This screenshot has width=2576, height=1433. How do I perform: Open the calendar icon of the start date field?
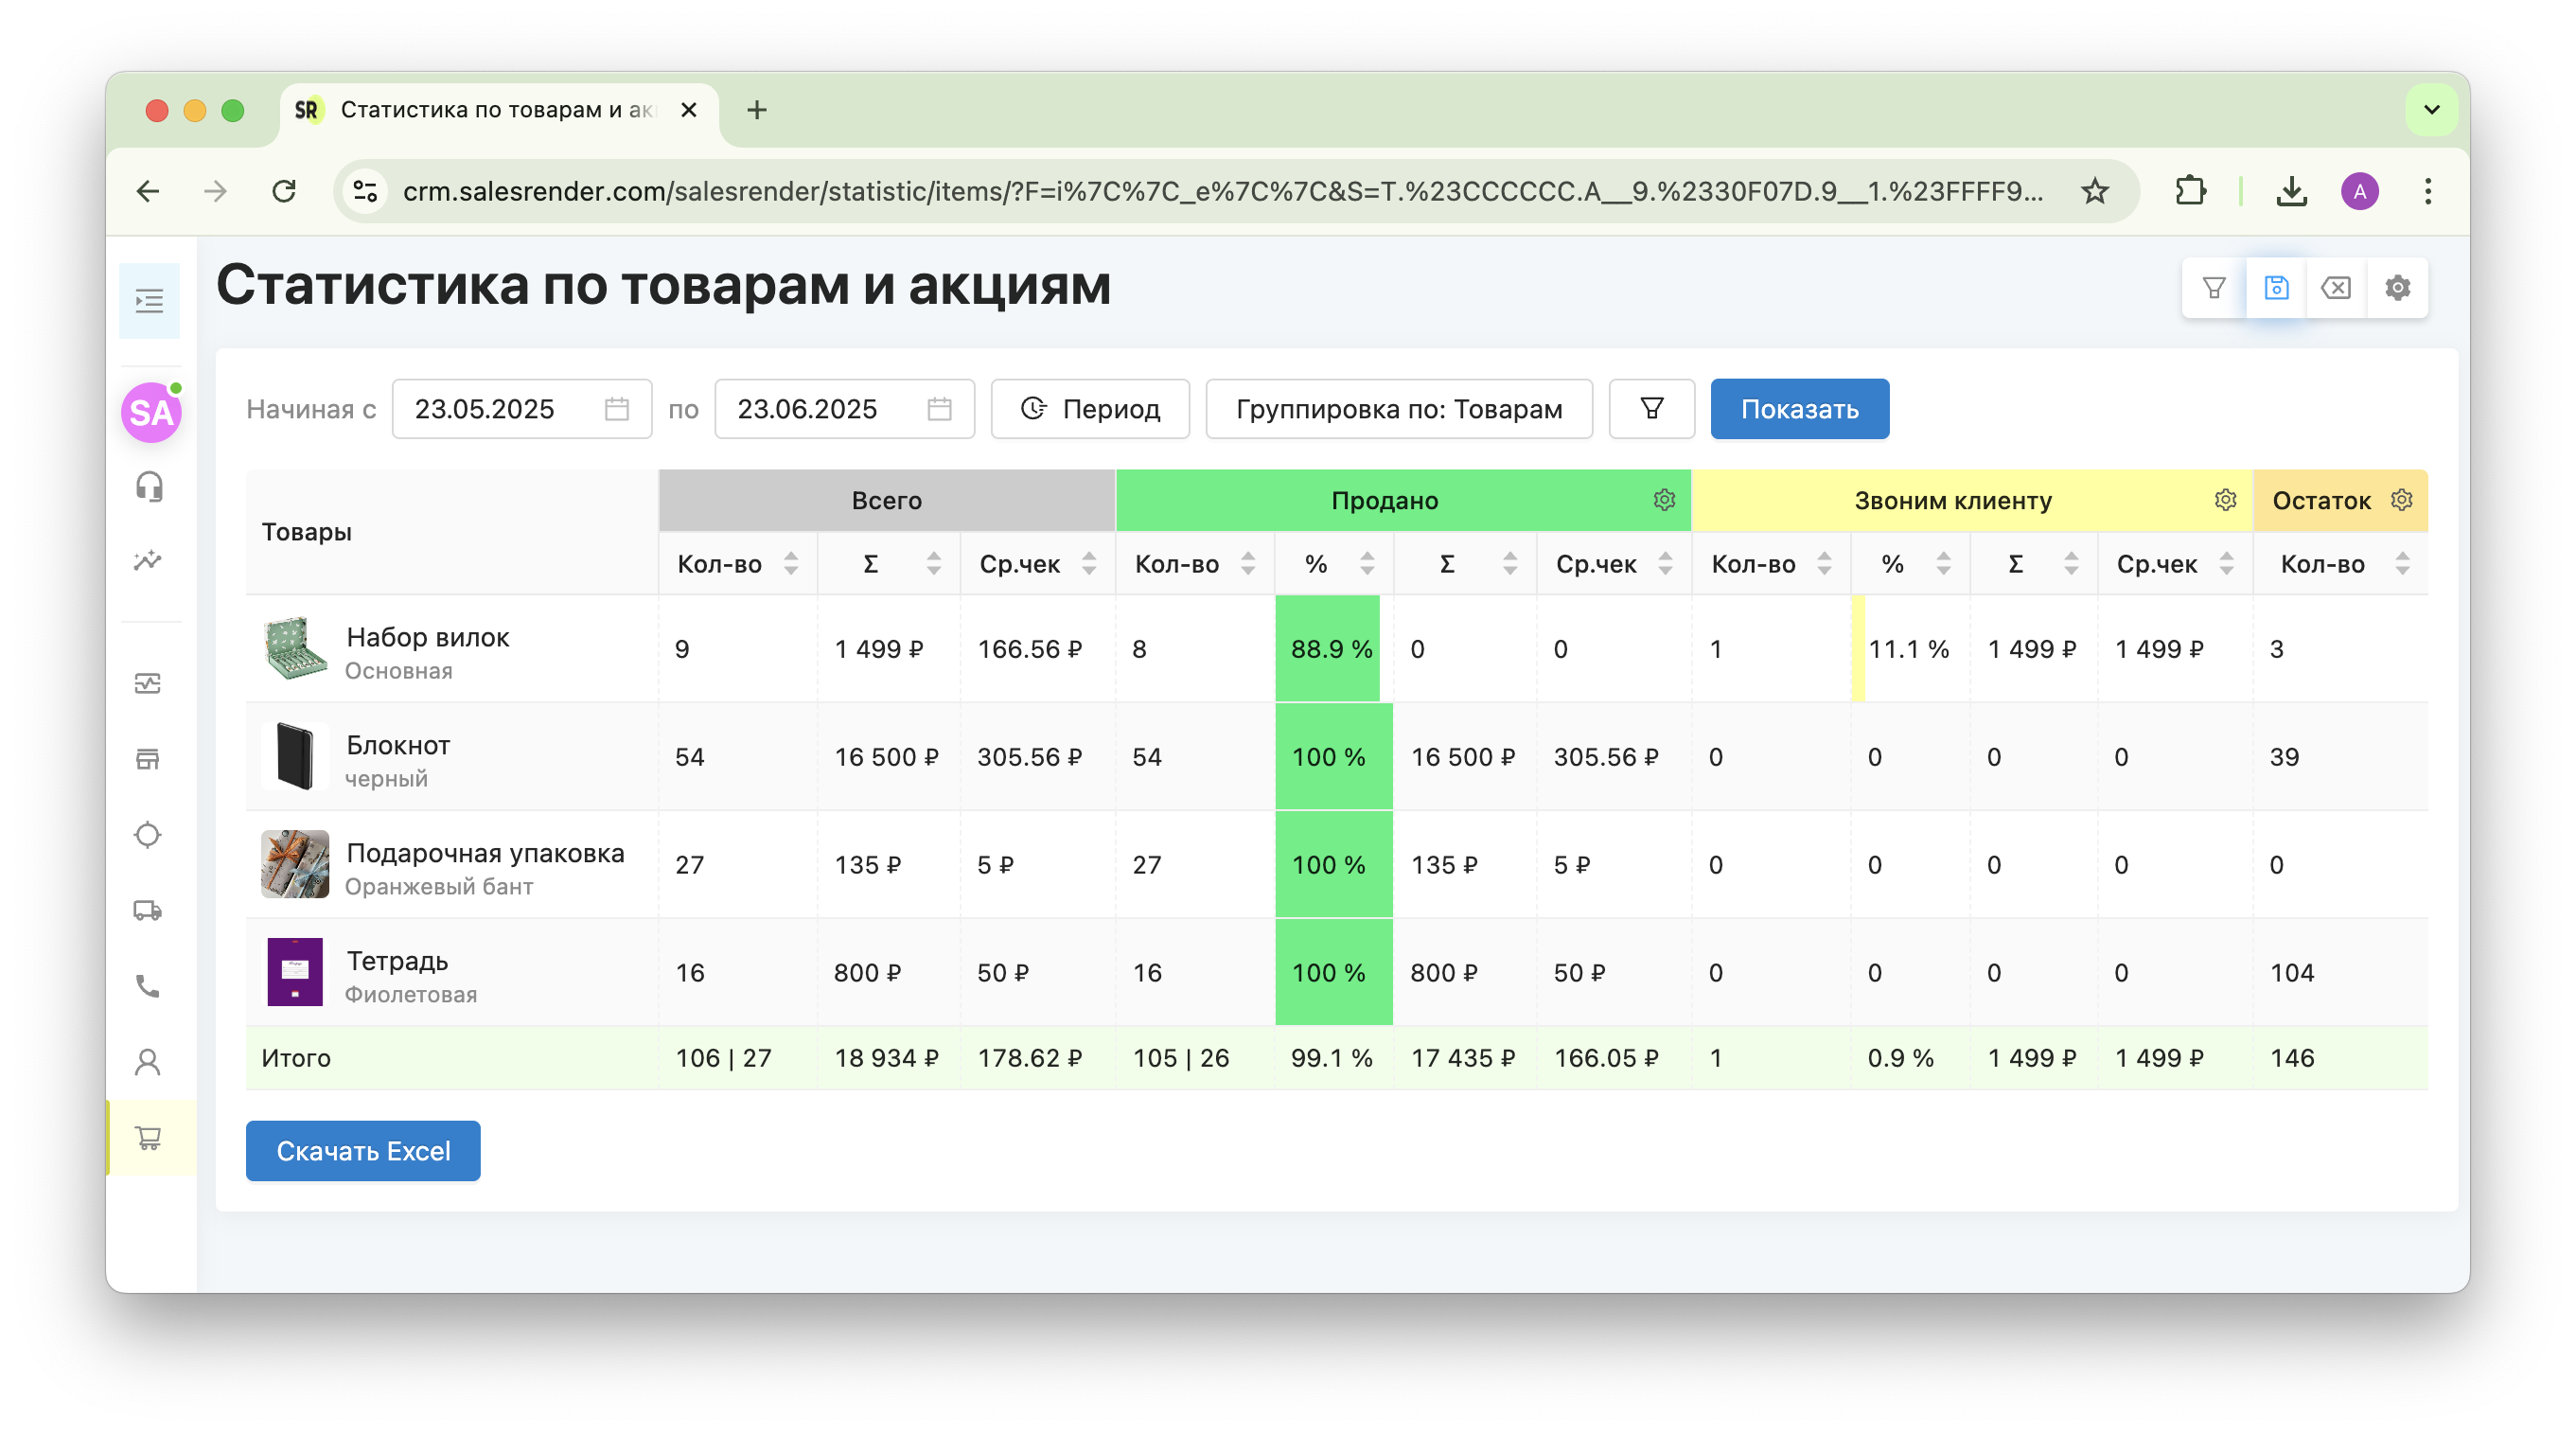tap(617, 409)
